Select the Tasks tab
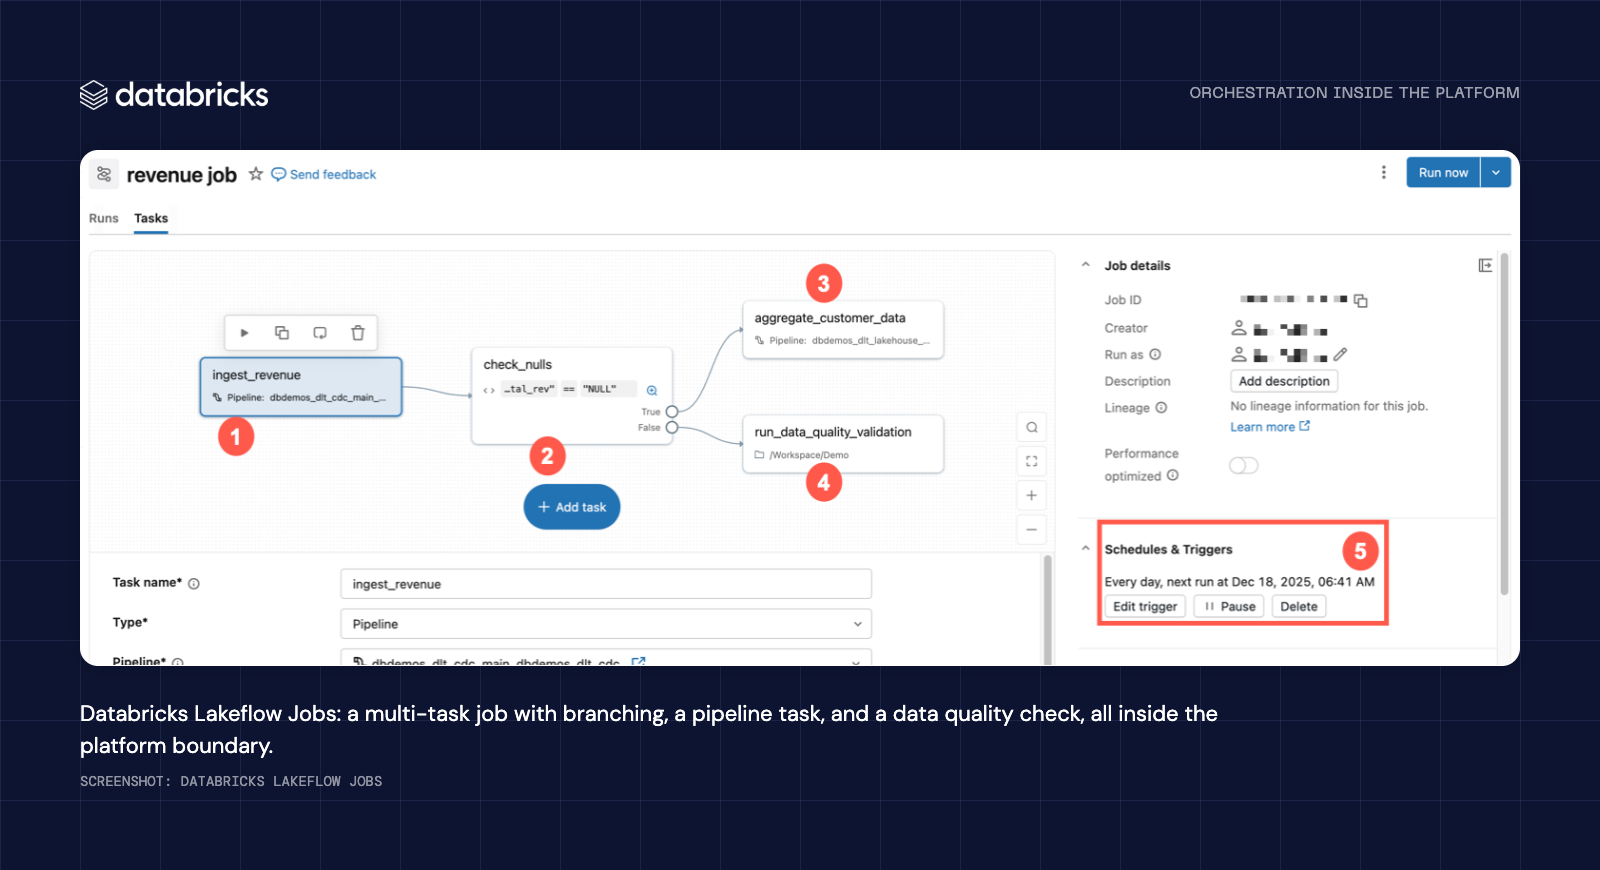1600x870 pixels. click(151, 218)
